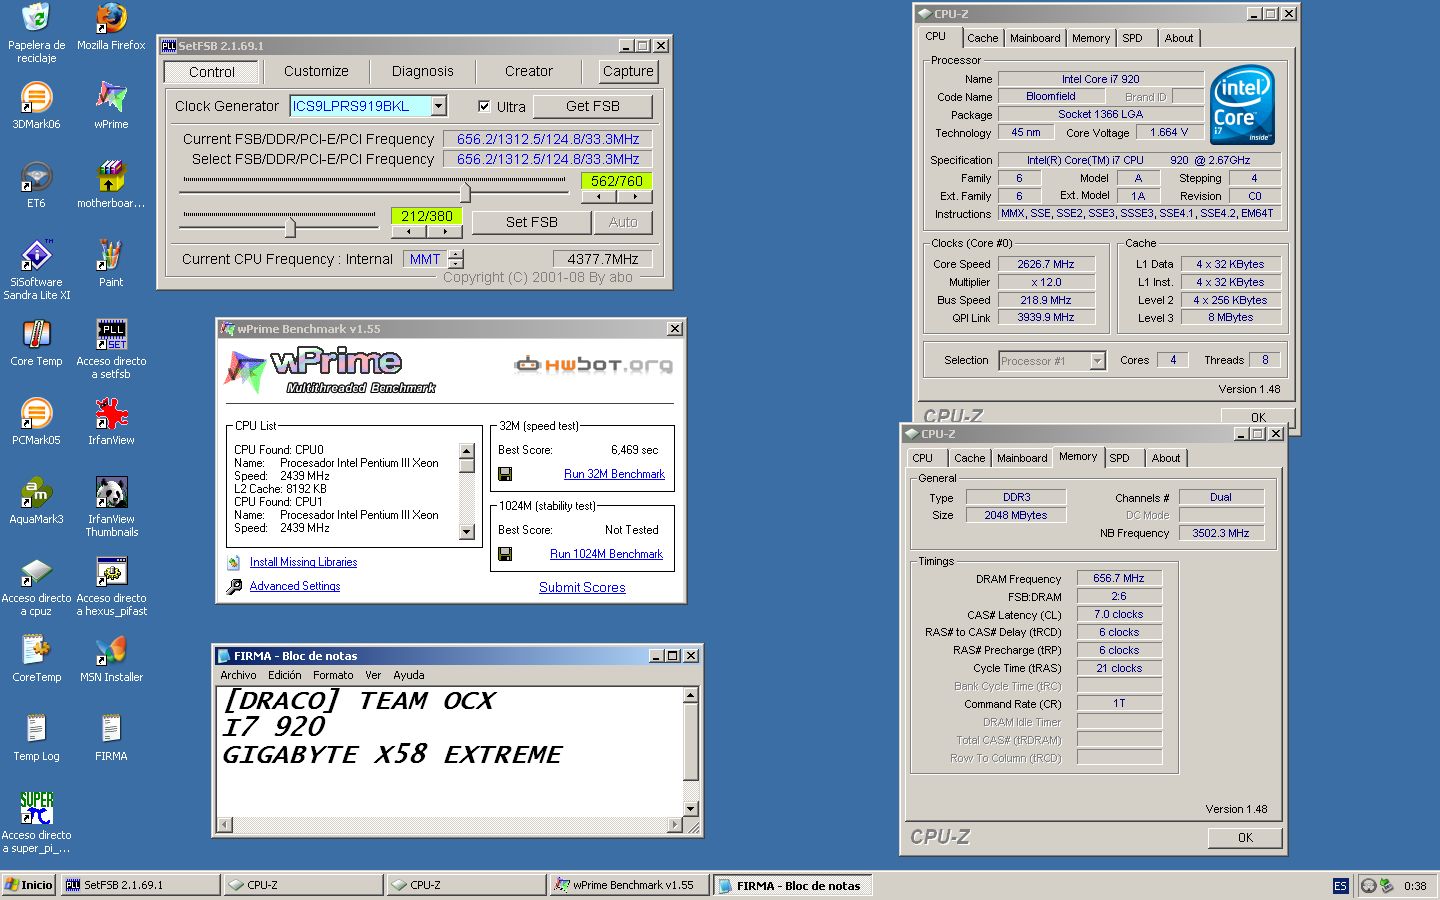Click the left arrow under the 562/760 value
The width and height of the screenshot is (1440, 900).
pos(598,197)
